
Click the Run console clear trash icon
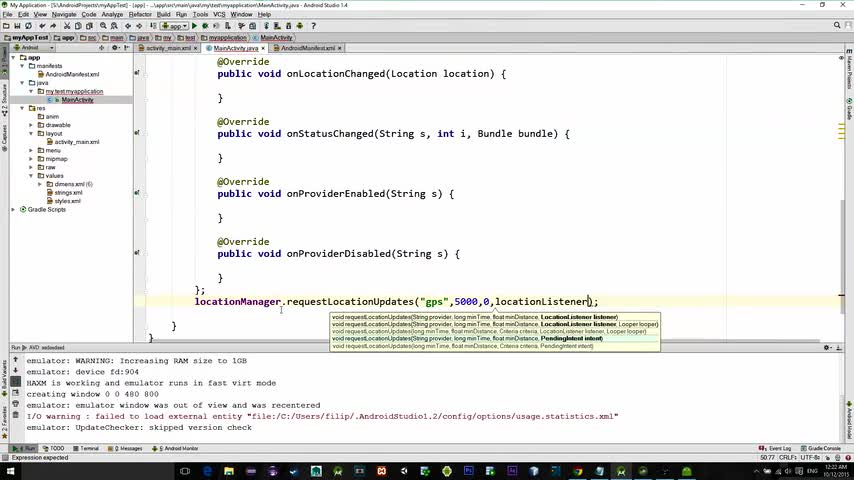click(15, 415)
